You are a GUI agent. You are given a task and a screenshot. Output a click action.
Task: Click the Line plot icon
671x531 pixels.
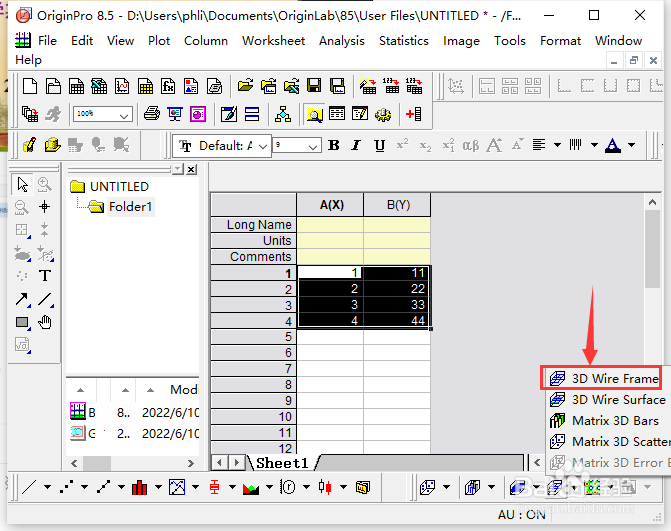click(x=29, y=487)
